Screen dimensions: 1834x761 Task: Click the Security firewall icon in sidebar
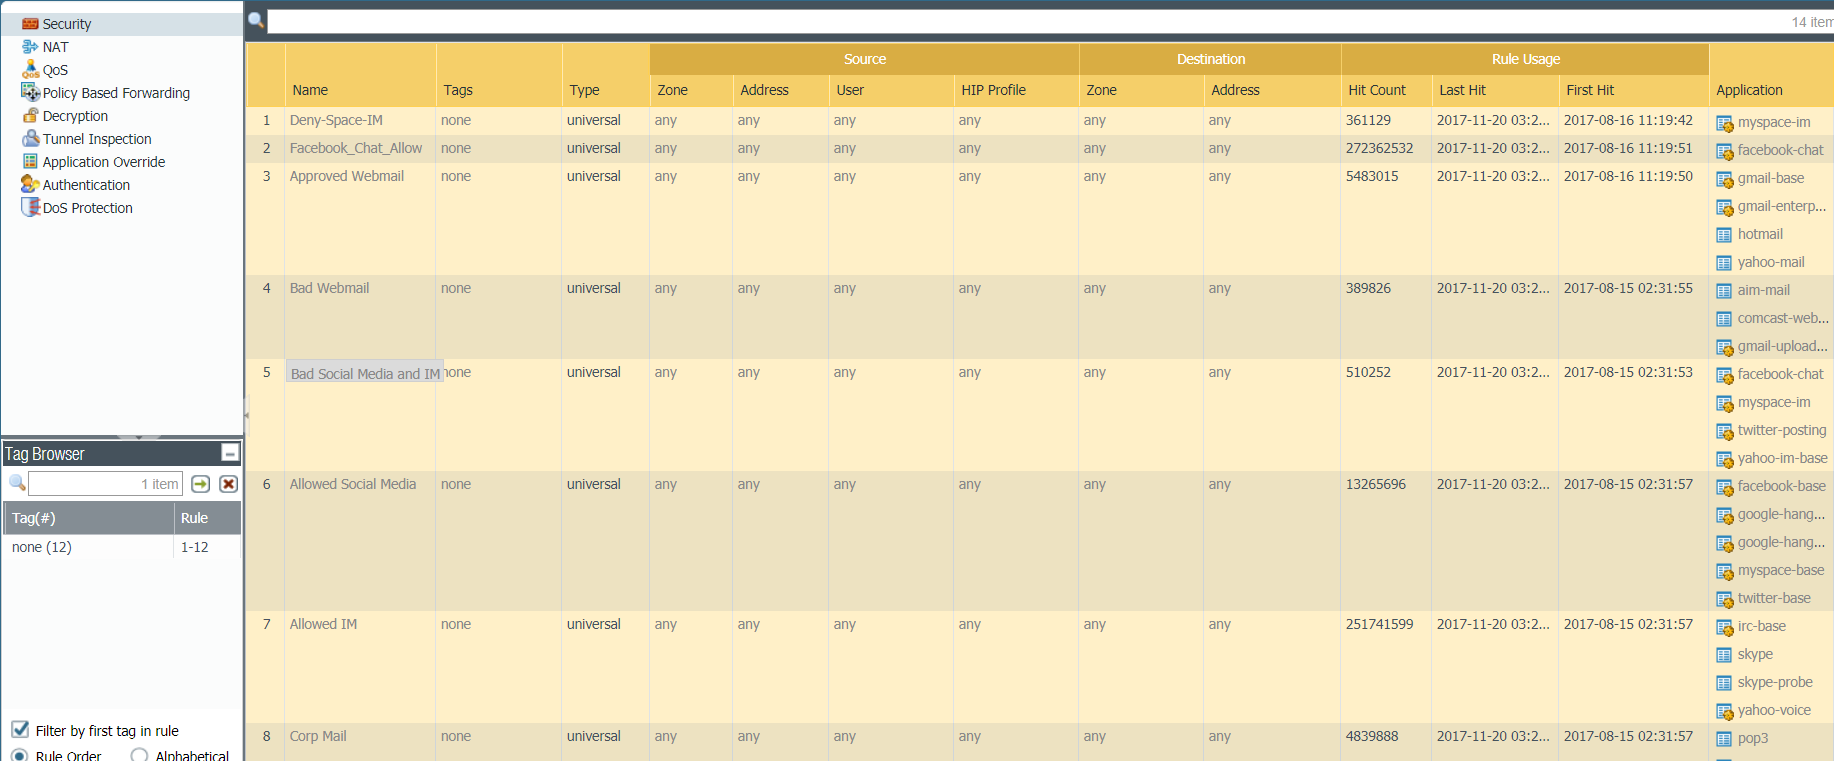click(x=30, y=24)
